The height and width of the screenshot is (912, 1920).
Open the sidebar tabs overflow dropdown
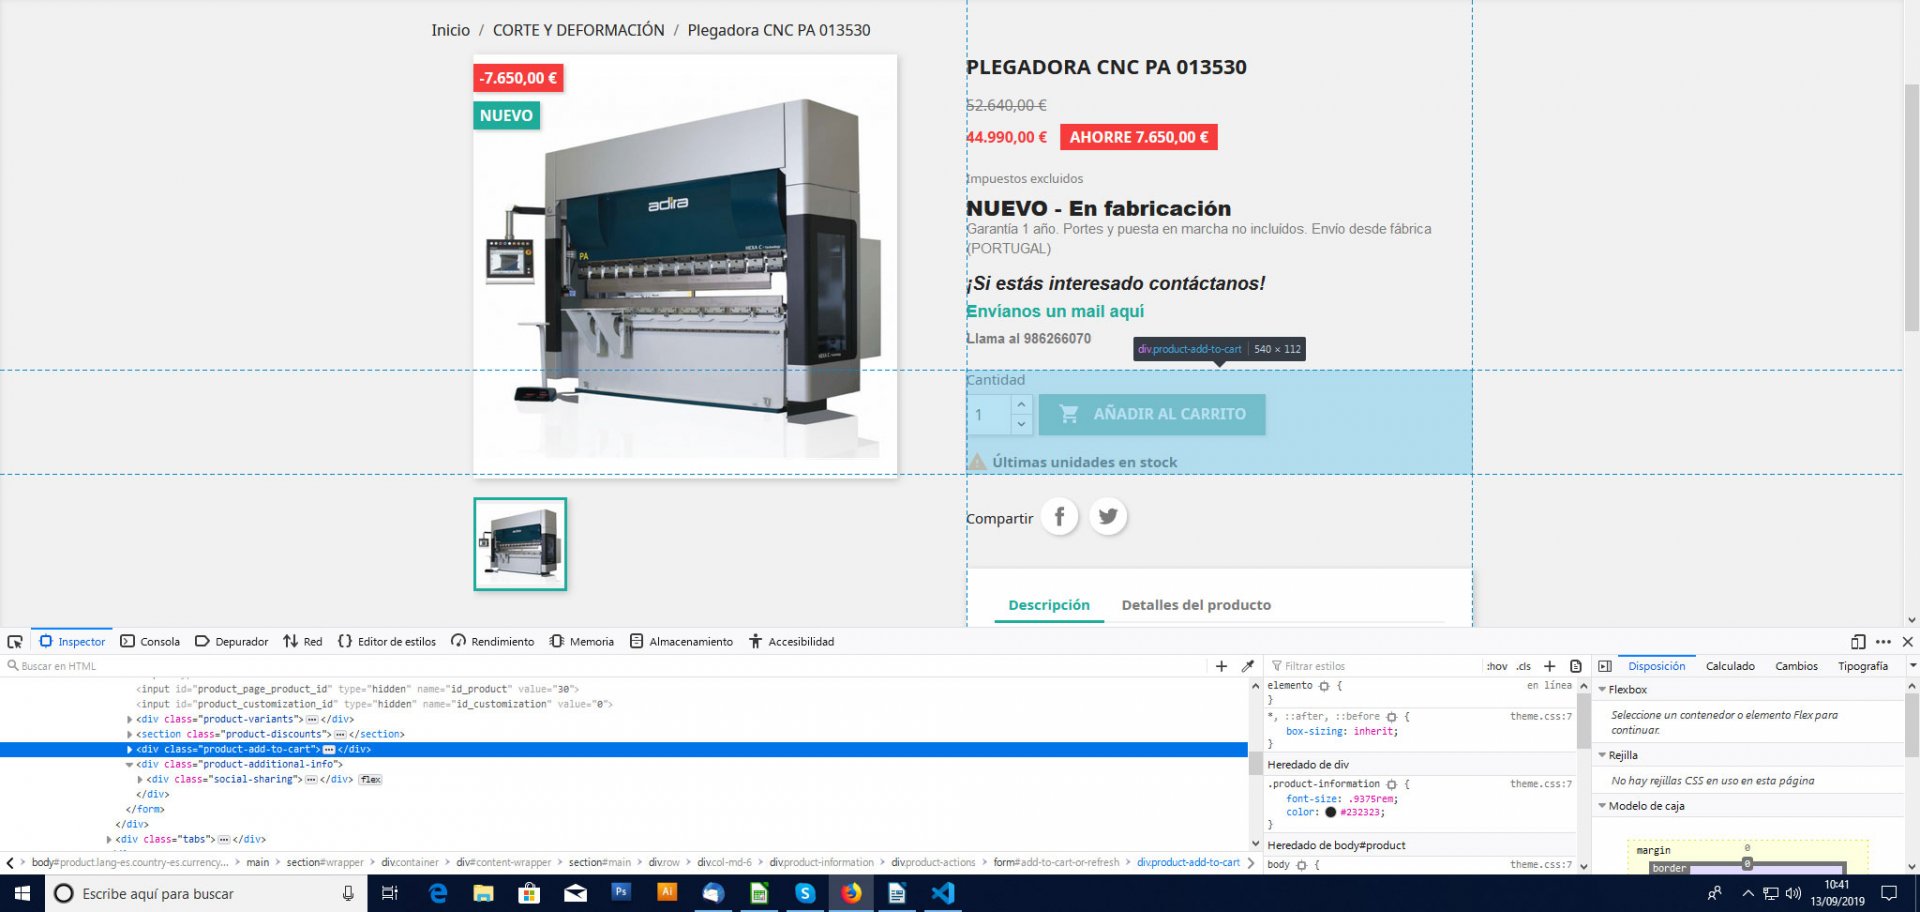(x=1912, y=666)
